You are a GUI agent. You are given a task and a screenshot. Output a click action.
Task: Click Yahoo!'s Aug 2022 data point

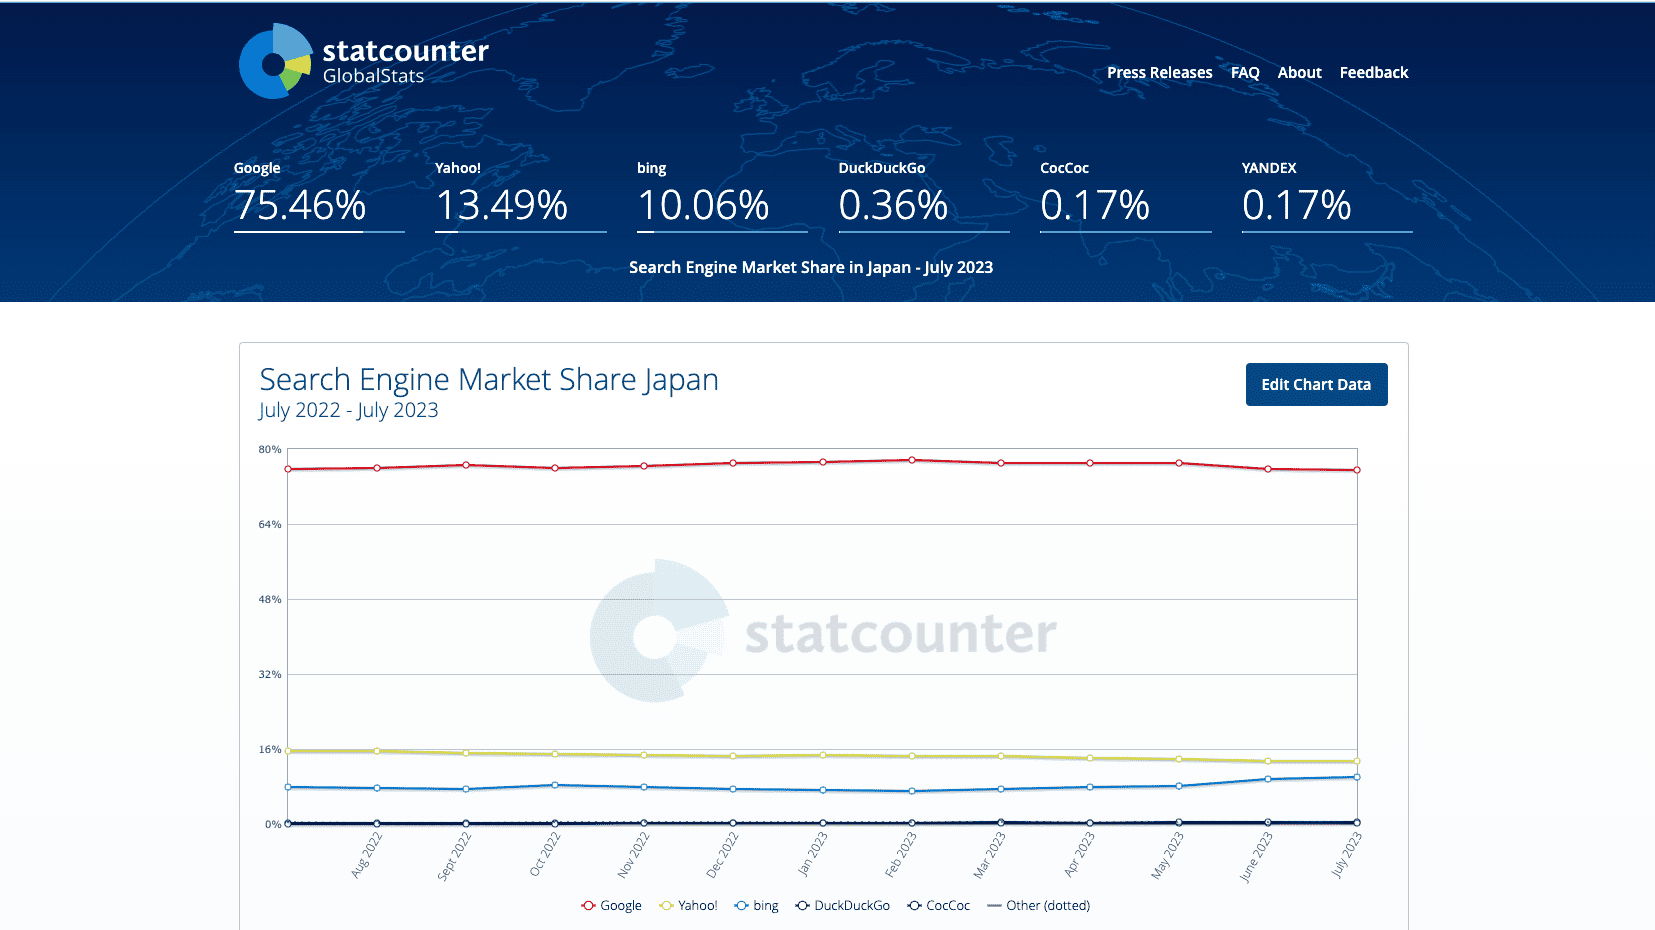377,751
